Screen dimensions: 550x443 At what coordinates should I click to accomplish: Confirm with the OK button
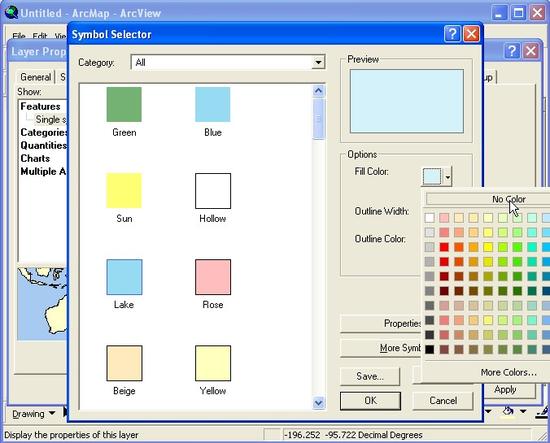pyautogui.click(x=370, y=401)
